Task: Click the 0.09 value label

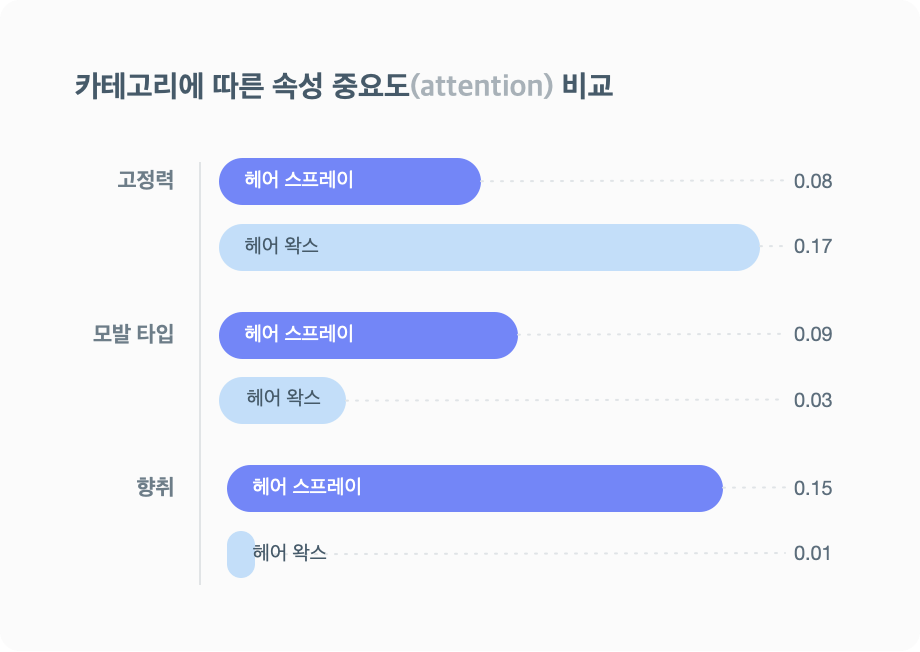Action: pos(813,335)
